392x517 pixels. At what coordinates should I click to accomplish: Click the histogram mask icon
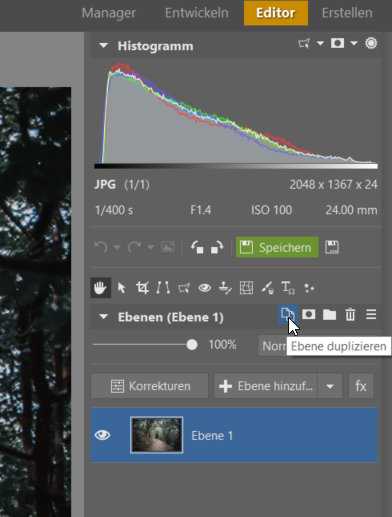pyautogui.click(x=337, y=43)
